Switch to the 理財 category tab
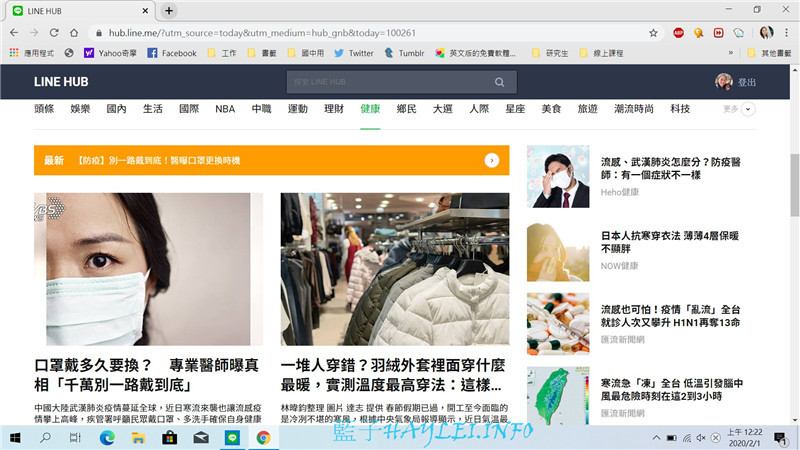Screen dimensions: 800x450 [x=334, y=109]
